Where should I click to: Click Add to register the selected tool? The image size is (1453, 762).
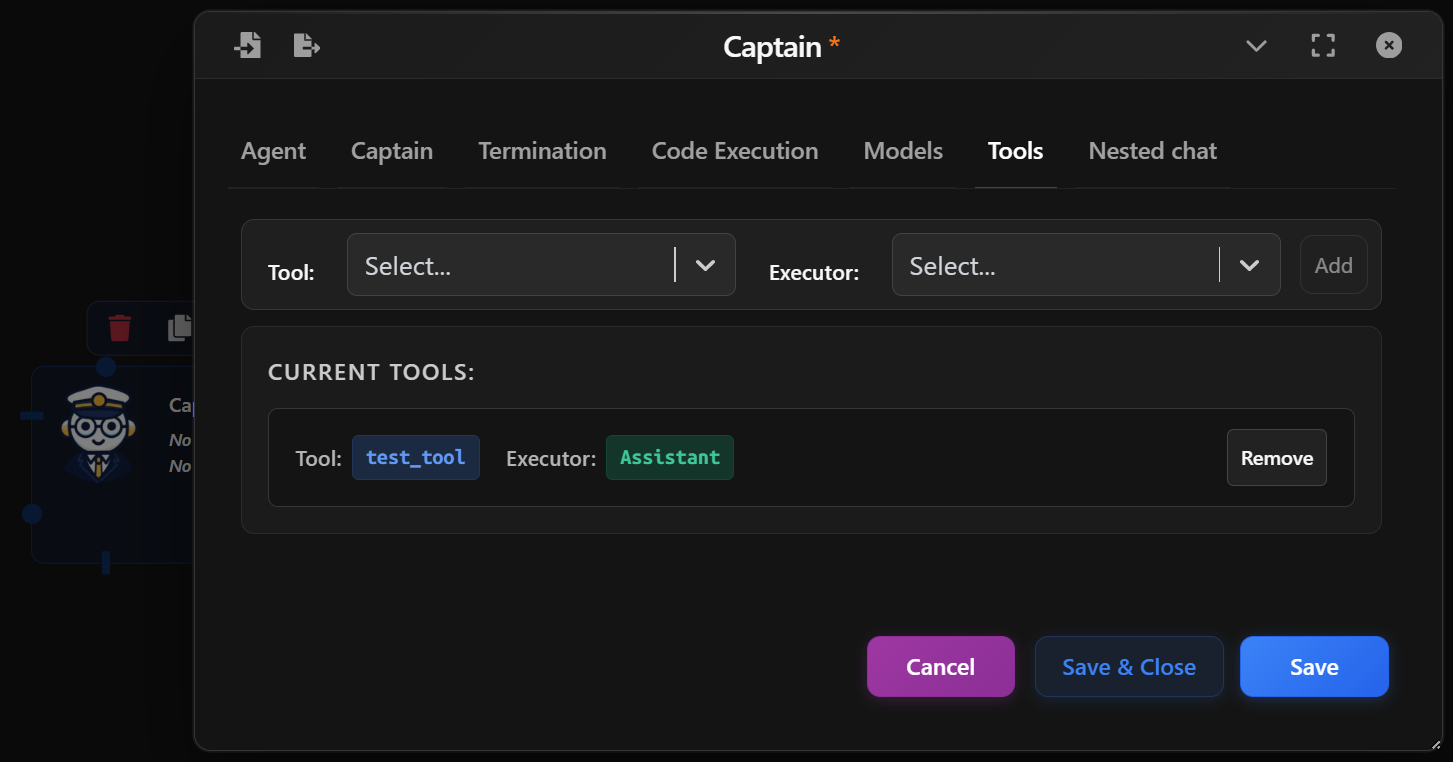1333,264
